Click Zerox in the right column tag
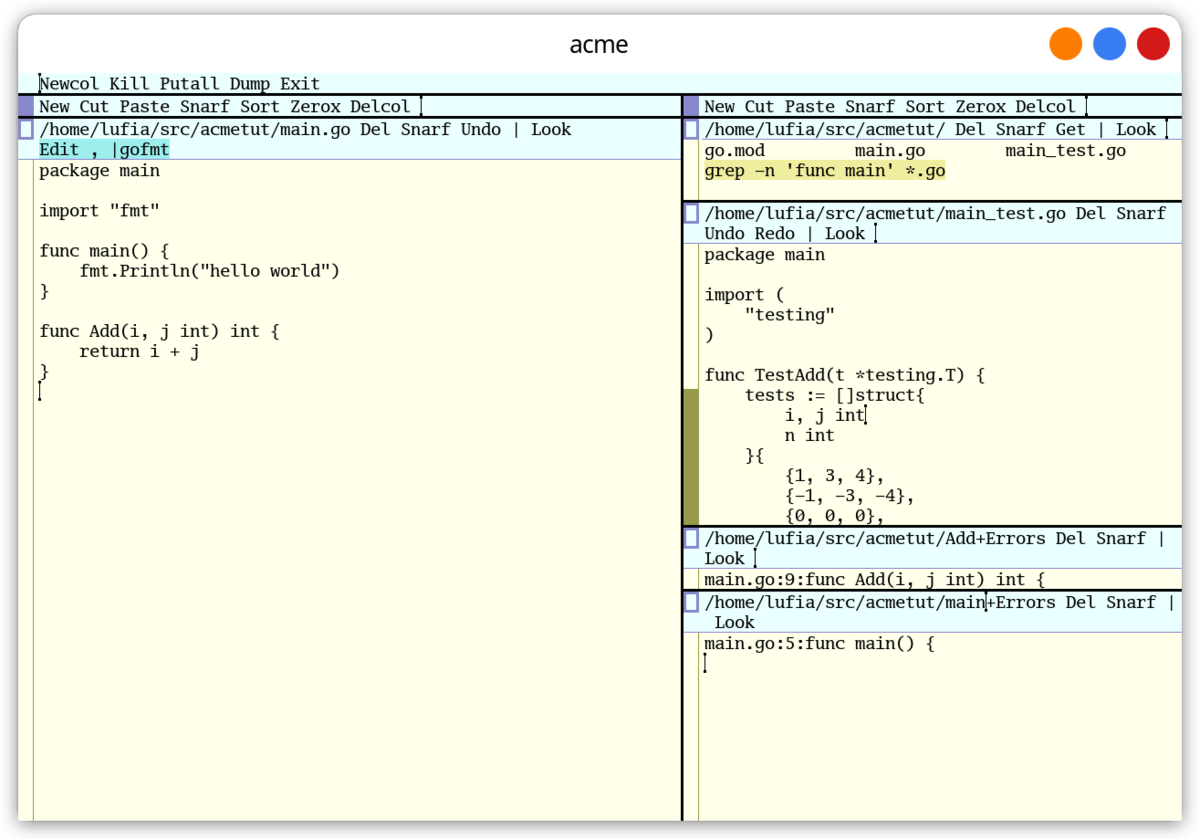The width and height of the screenshot is (1200, 839). coord(980,106)
